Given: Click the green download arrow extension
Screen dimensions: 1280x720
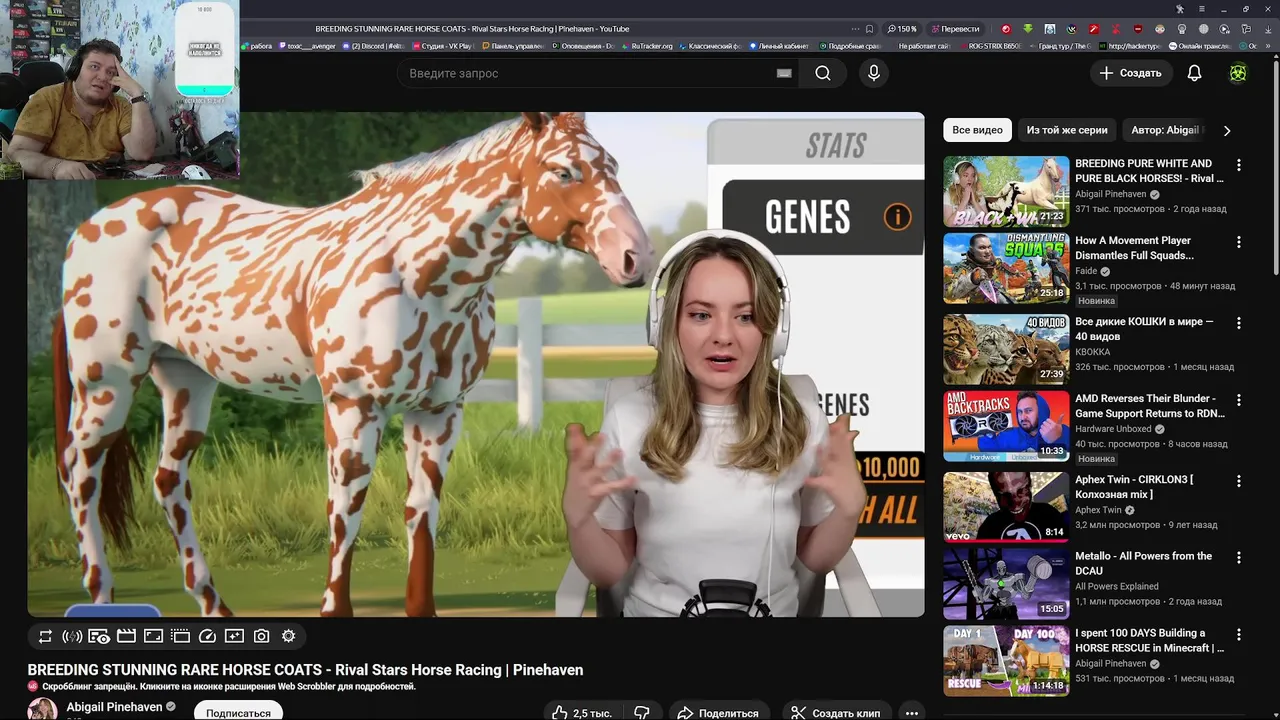Looking at the screenshot, I should [1028, 29].
